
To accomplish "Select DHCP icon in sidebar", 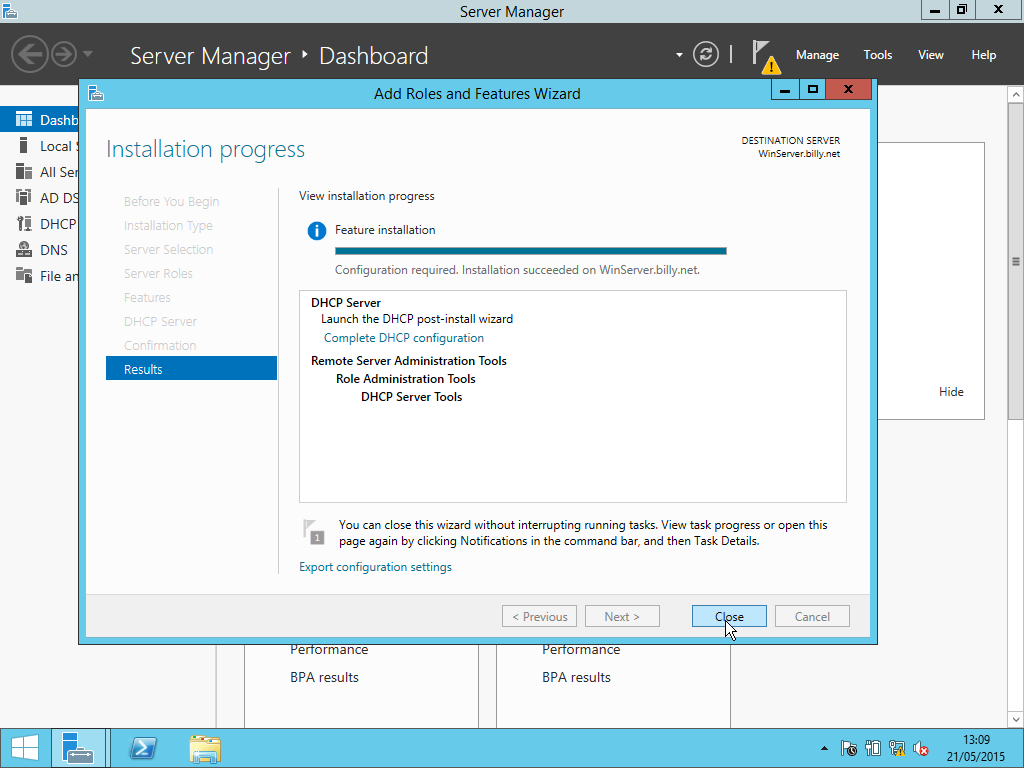I will tap(24, 224).
